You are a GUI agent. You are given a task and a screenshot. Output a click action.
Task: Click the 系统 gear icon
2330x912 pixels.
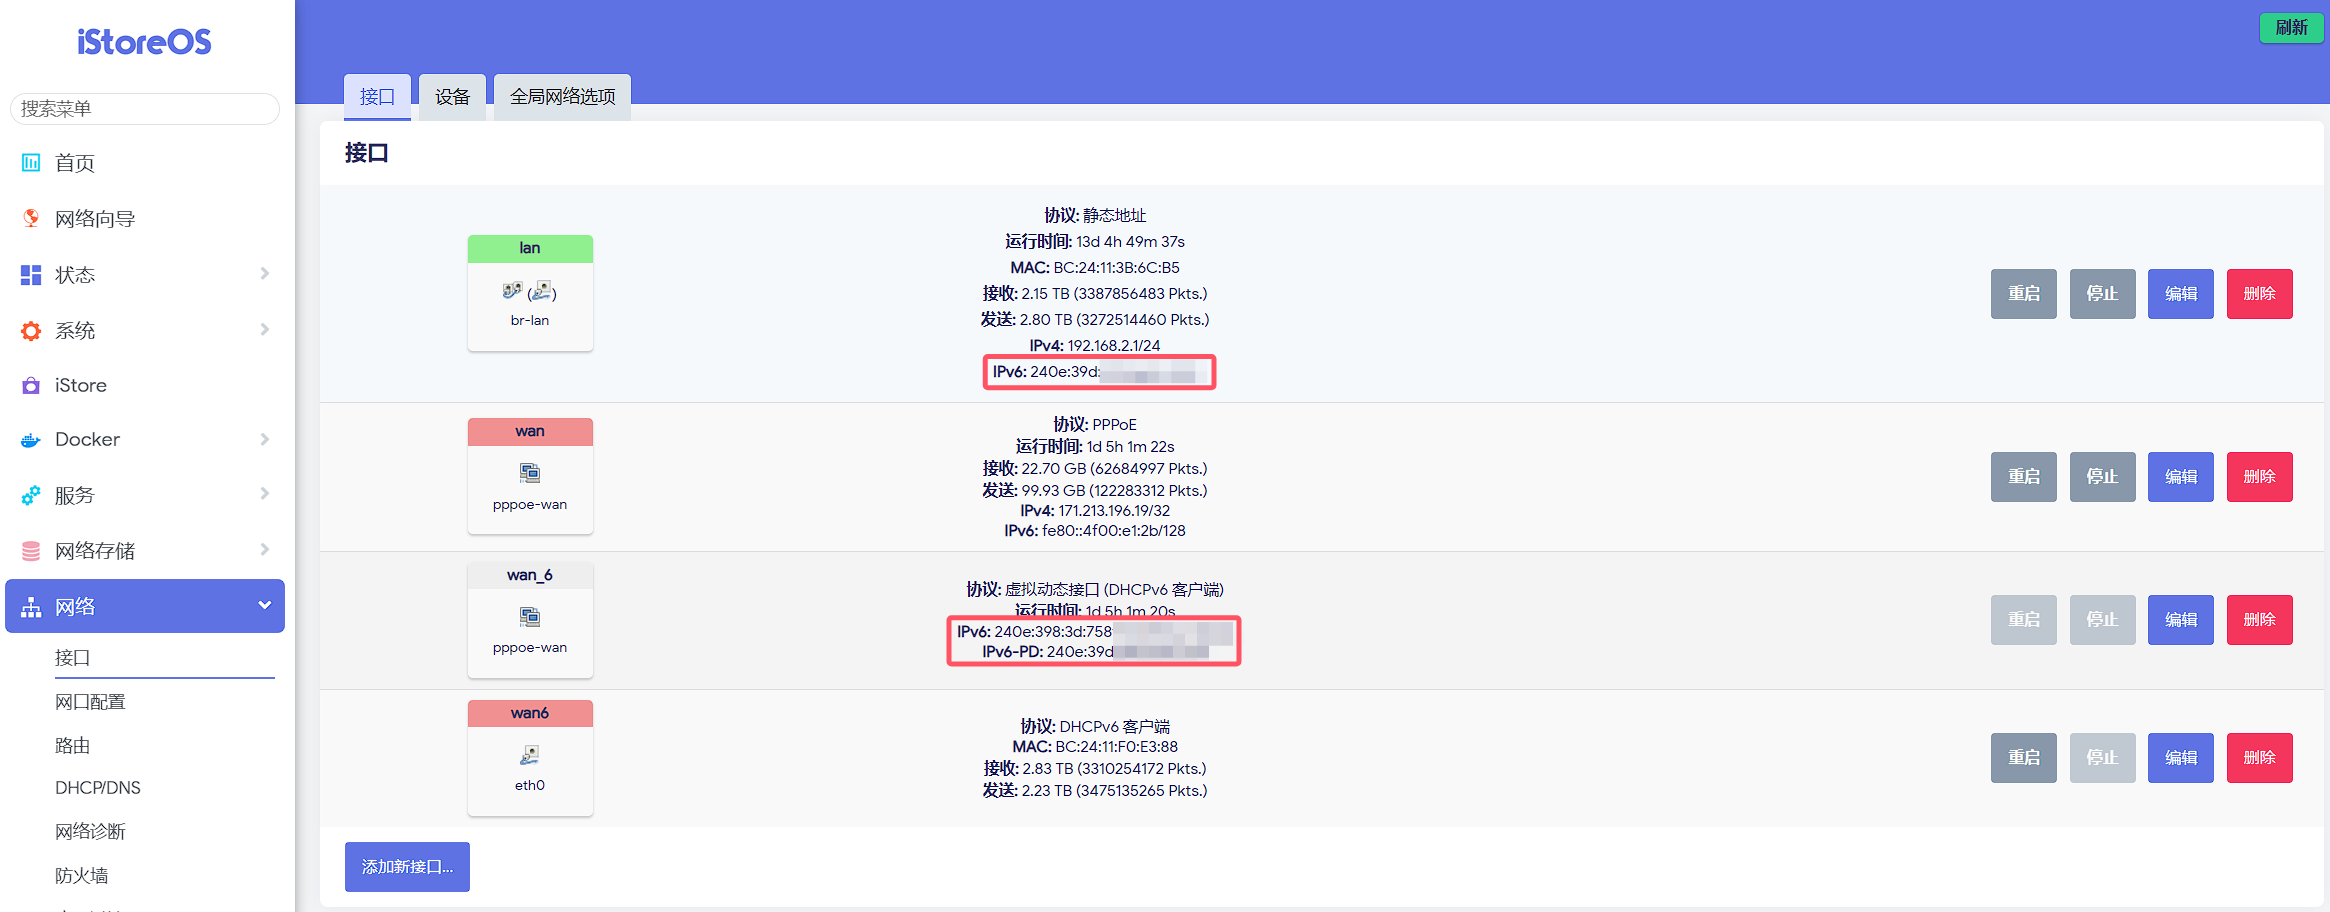(x=31, y=330)
